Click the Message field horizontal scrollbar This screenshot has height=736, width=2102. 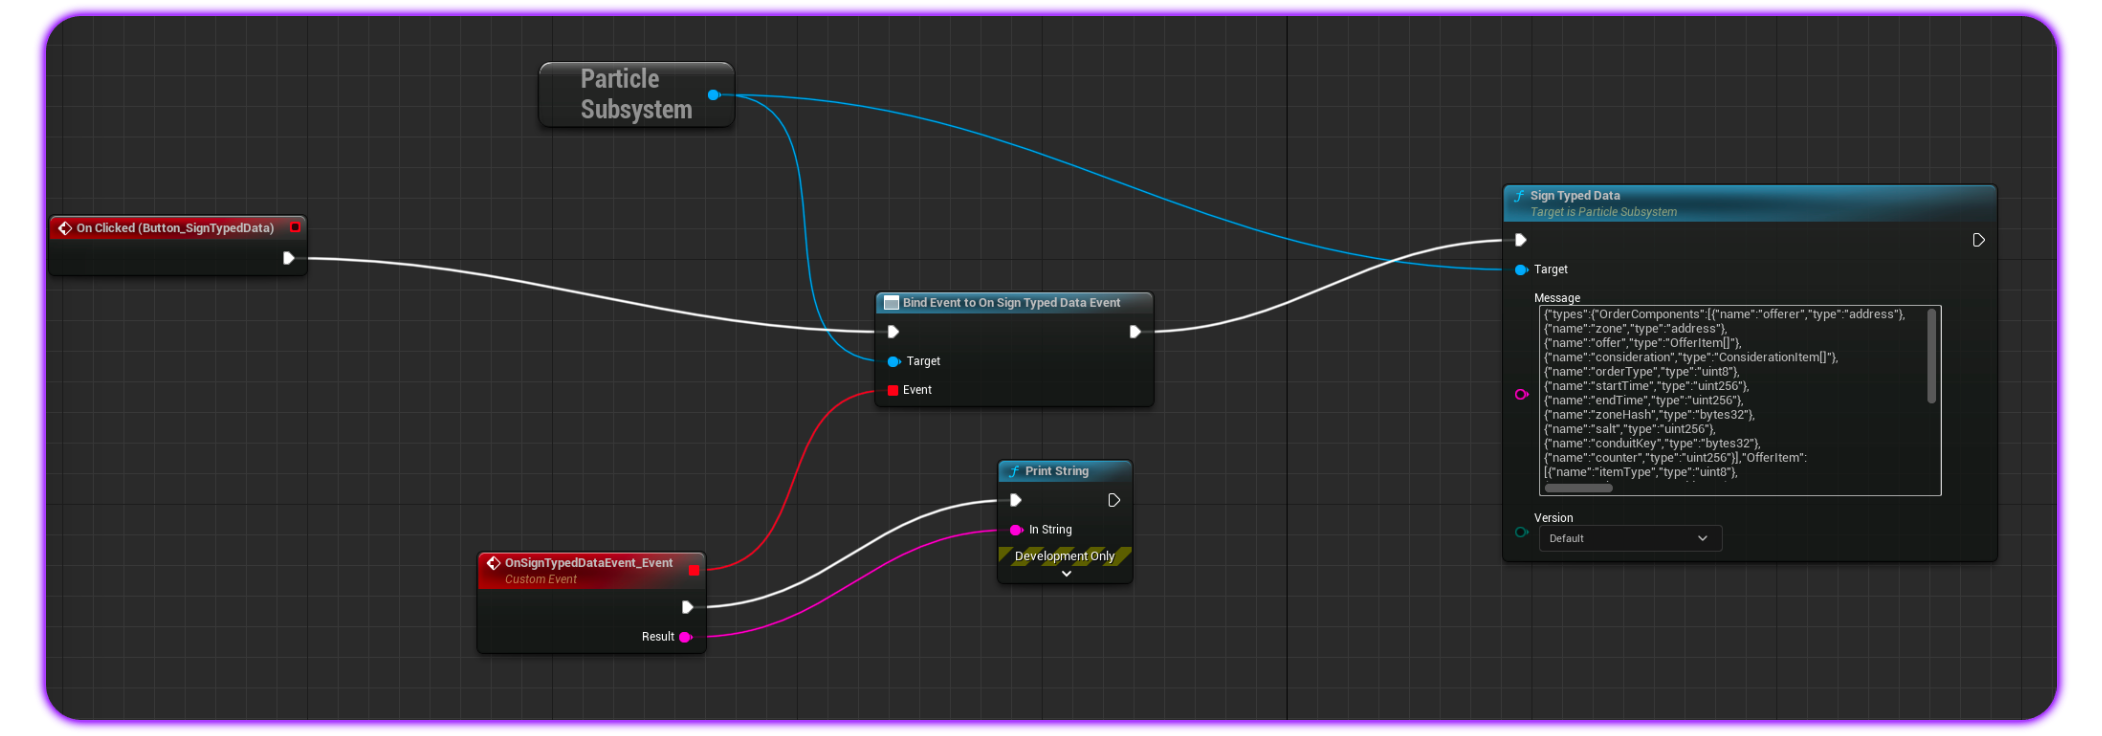click(x=1579, y=488)
